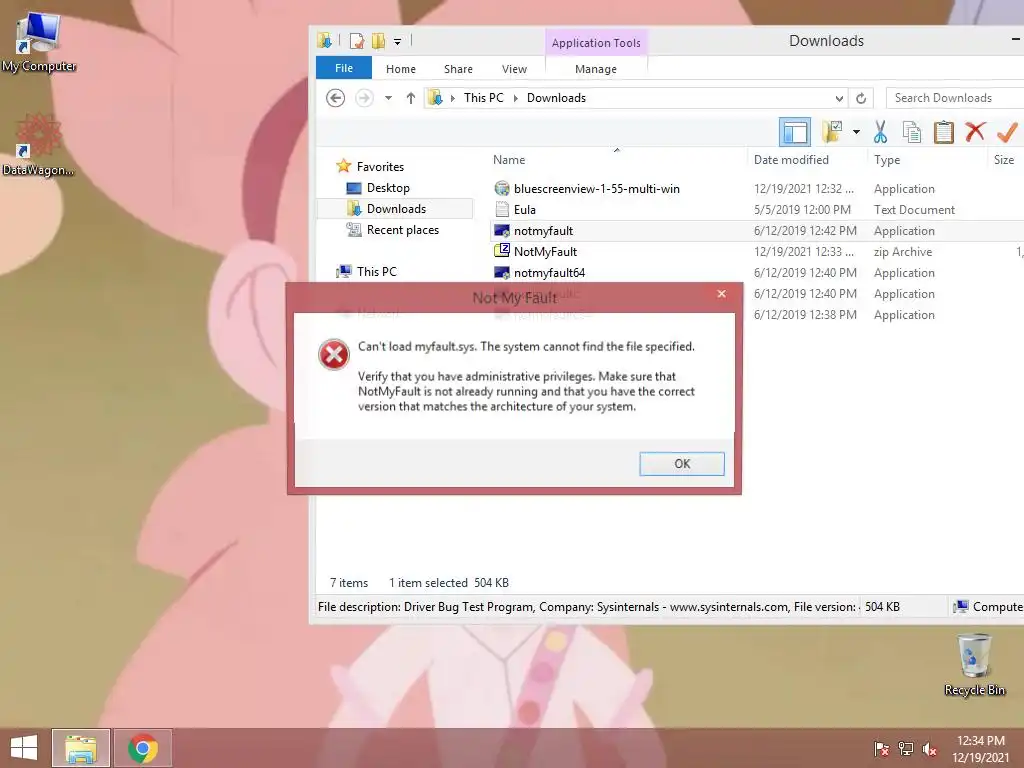Select the Eula text document
1024x768 pixels.
[524, 210]
